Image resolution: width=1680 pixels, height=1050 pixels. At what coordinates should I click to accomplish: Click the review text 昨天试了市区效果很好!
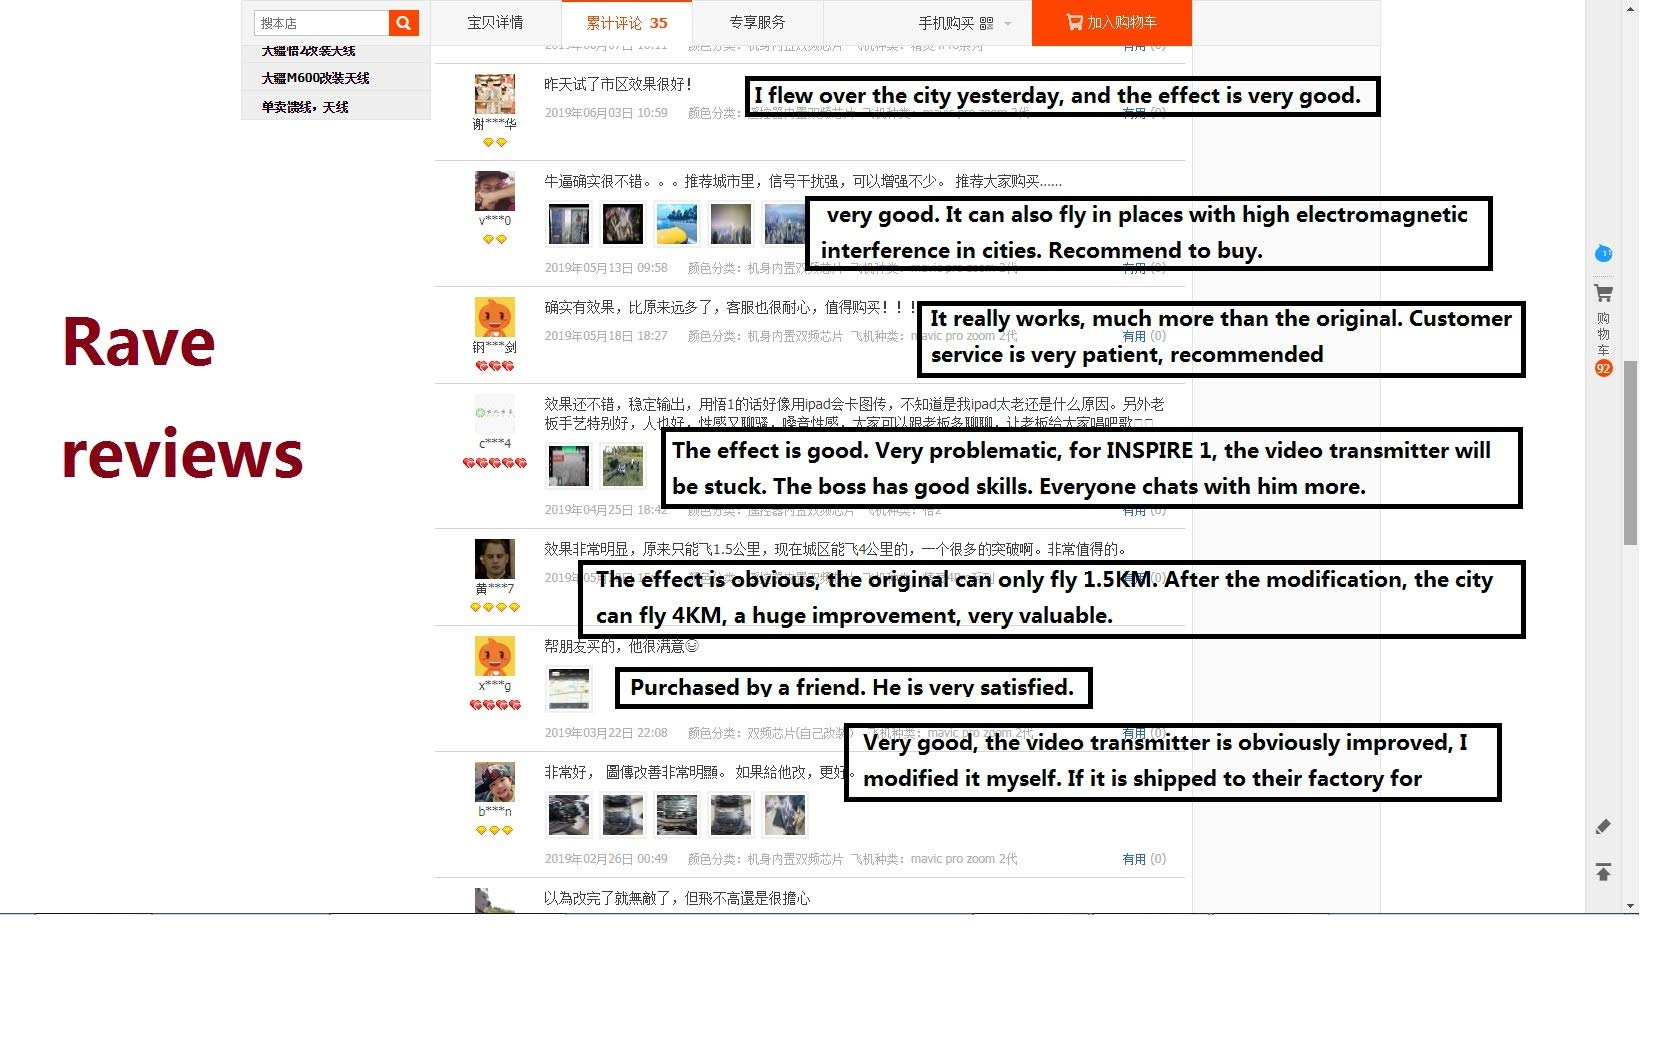pos(618,84)
